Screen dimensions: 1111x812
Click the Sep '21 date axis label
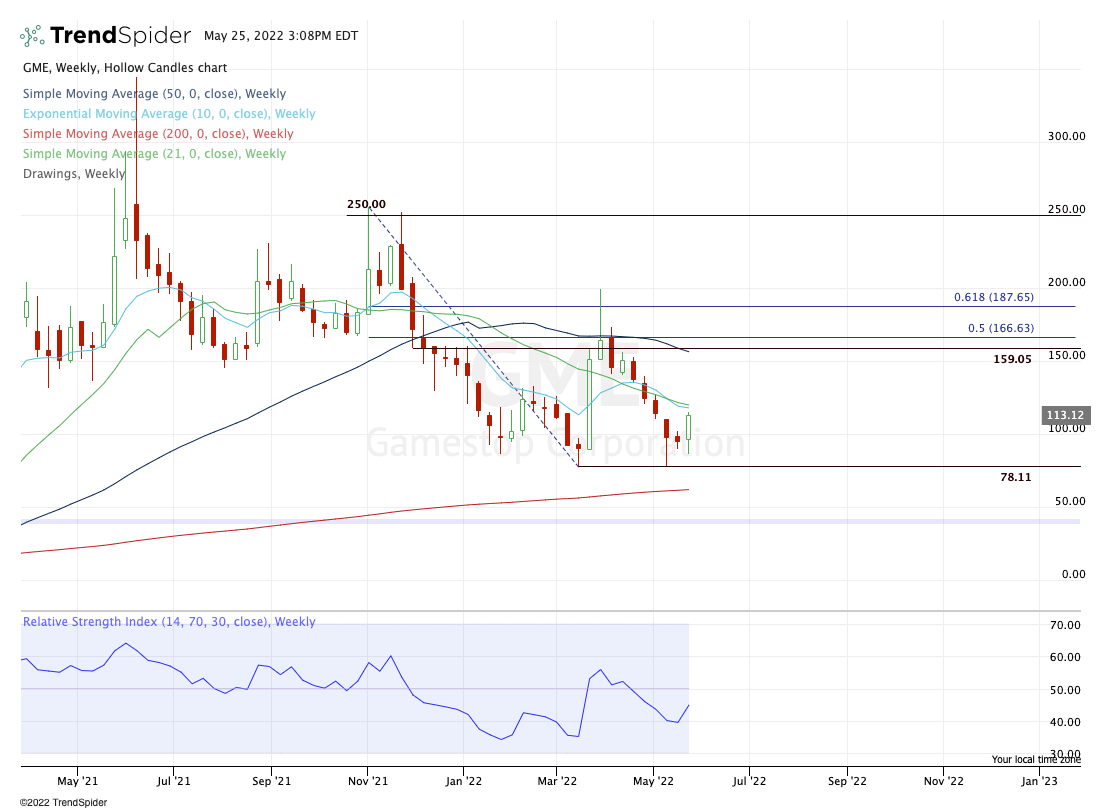[271, 781]
